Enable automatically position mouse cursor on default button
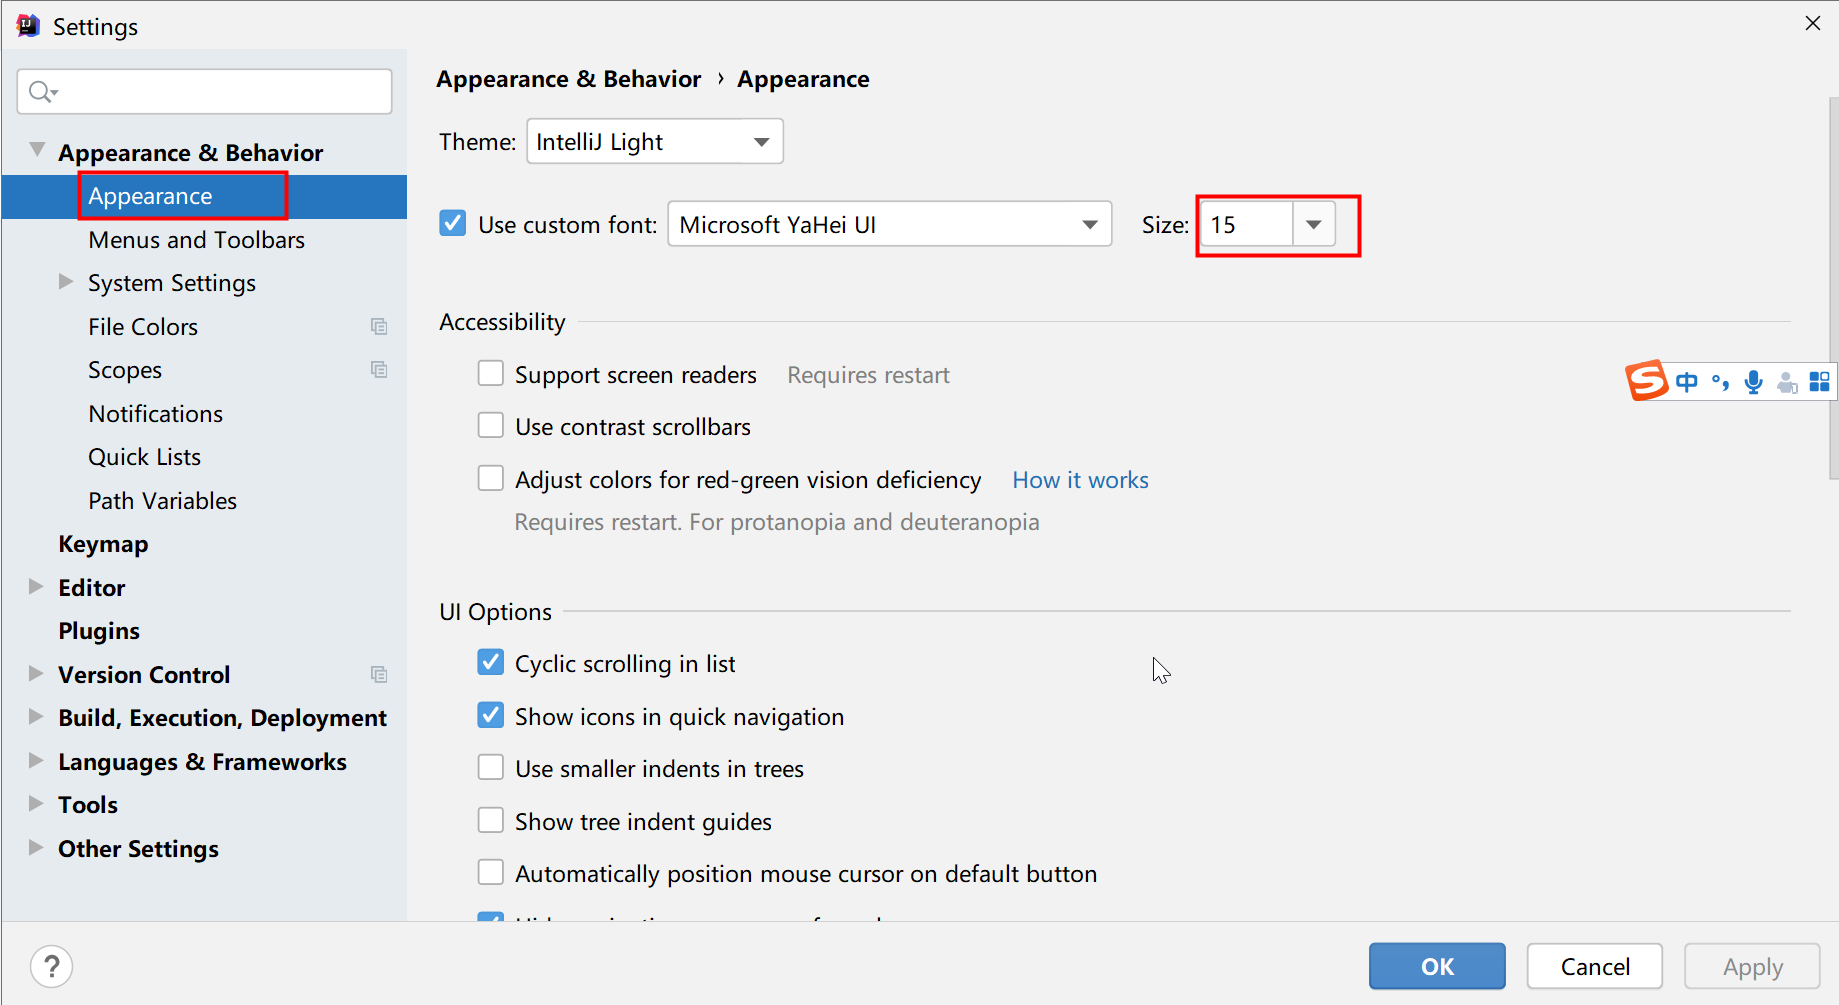The image size is (1839, 1005). [x=491, y=873]
